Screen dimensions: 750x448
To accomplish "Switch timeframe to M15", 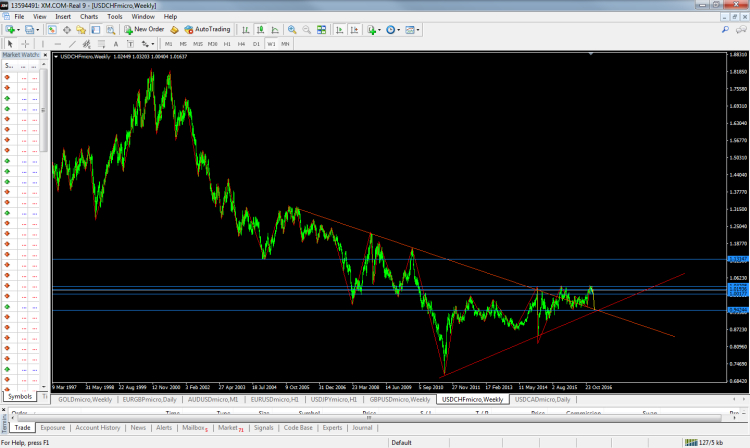I will tap(198, 44).
